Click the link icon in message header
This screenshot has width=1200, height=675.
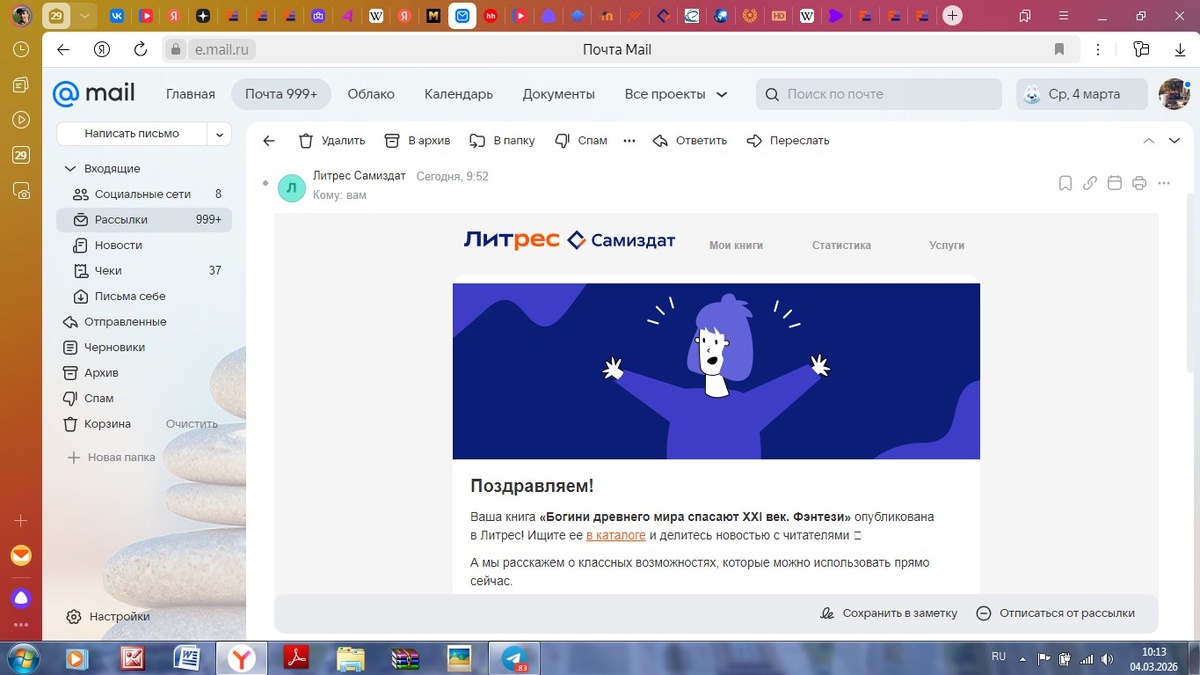(1090, 183)
